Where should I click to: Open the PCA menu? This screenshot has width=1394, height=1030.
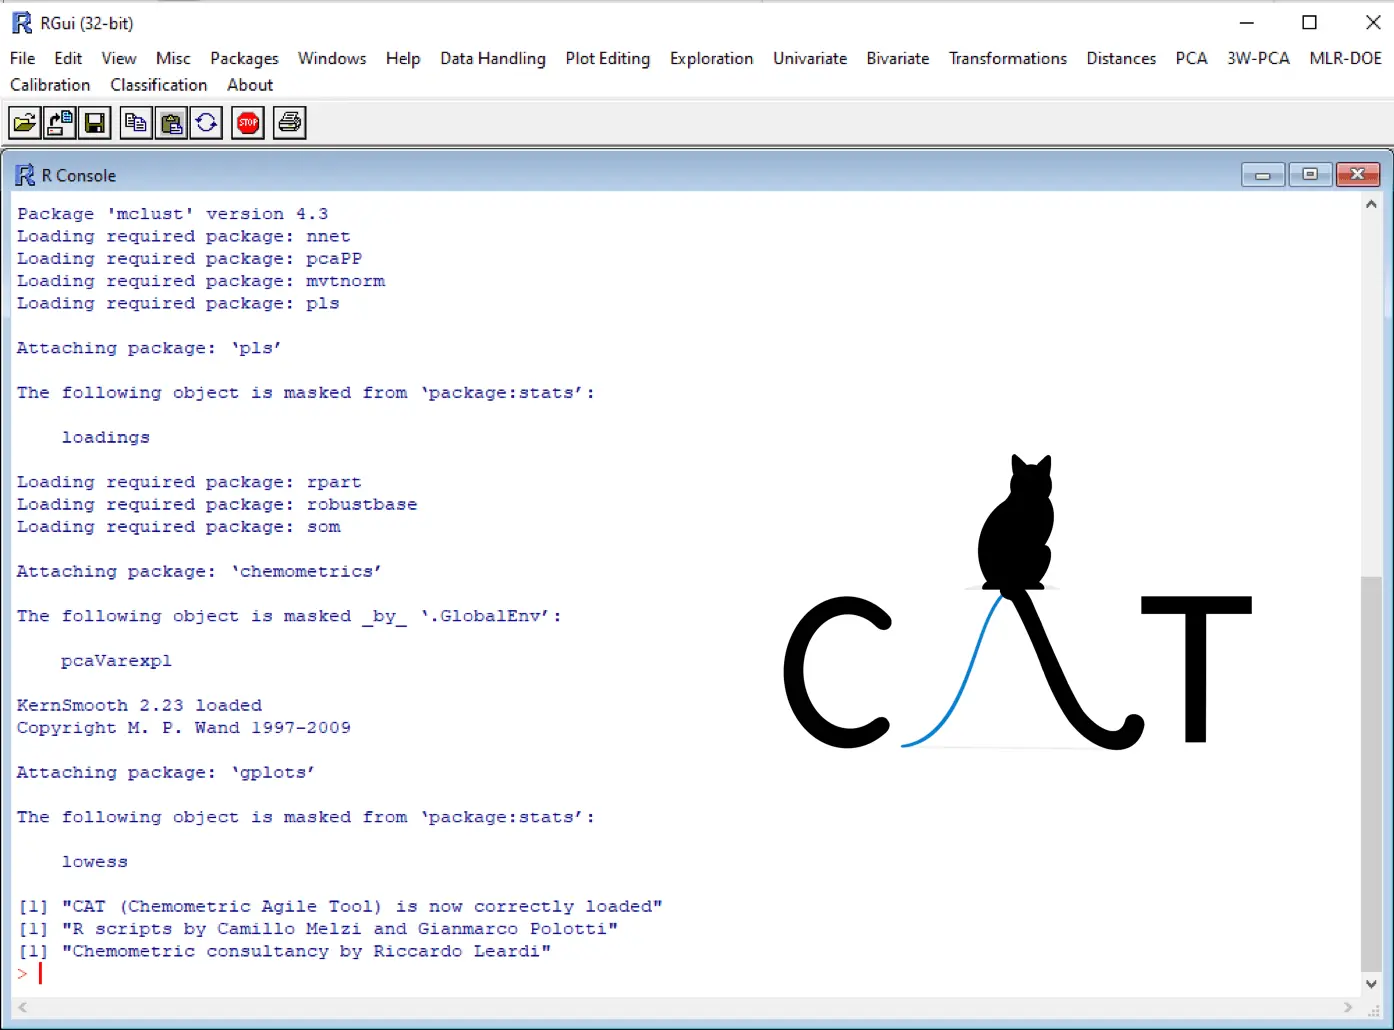coord(1191,58)
